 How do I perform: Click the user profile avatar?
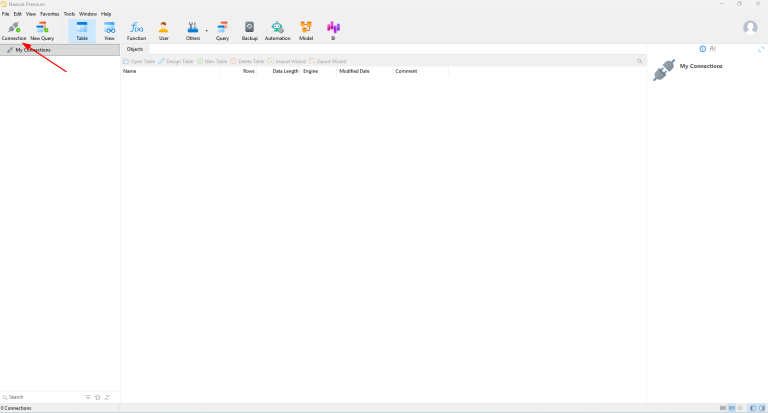(x=750, y=28)
